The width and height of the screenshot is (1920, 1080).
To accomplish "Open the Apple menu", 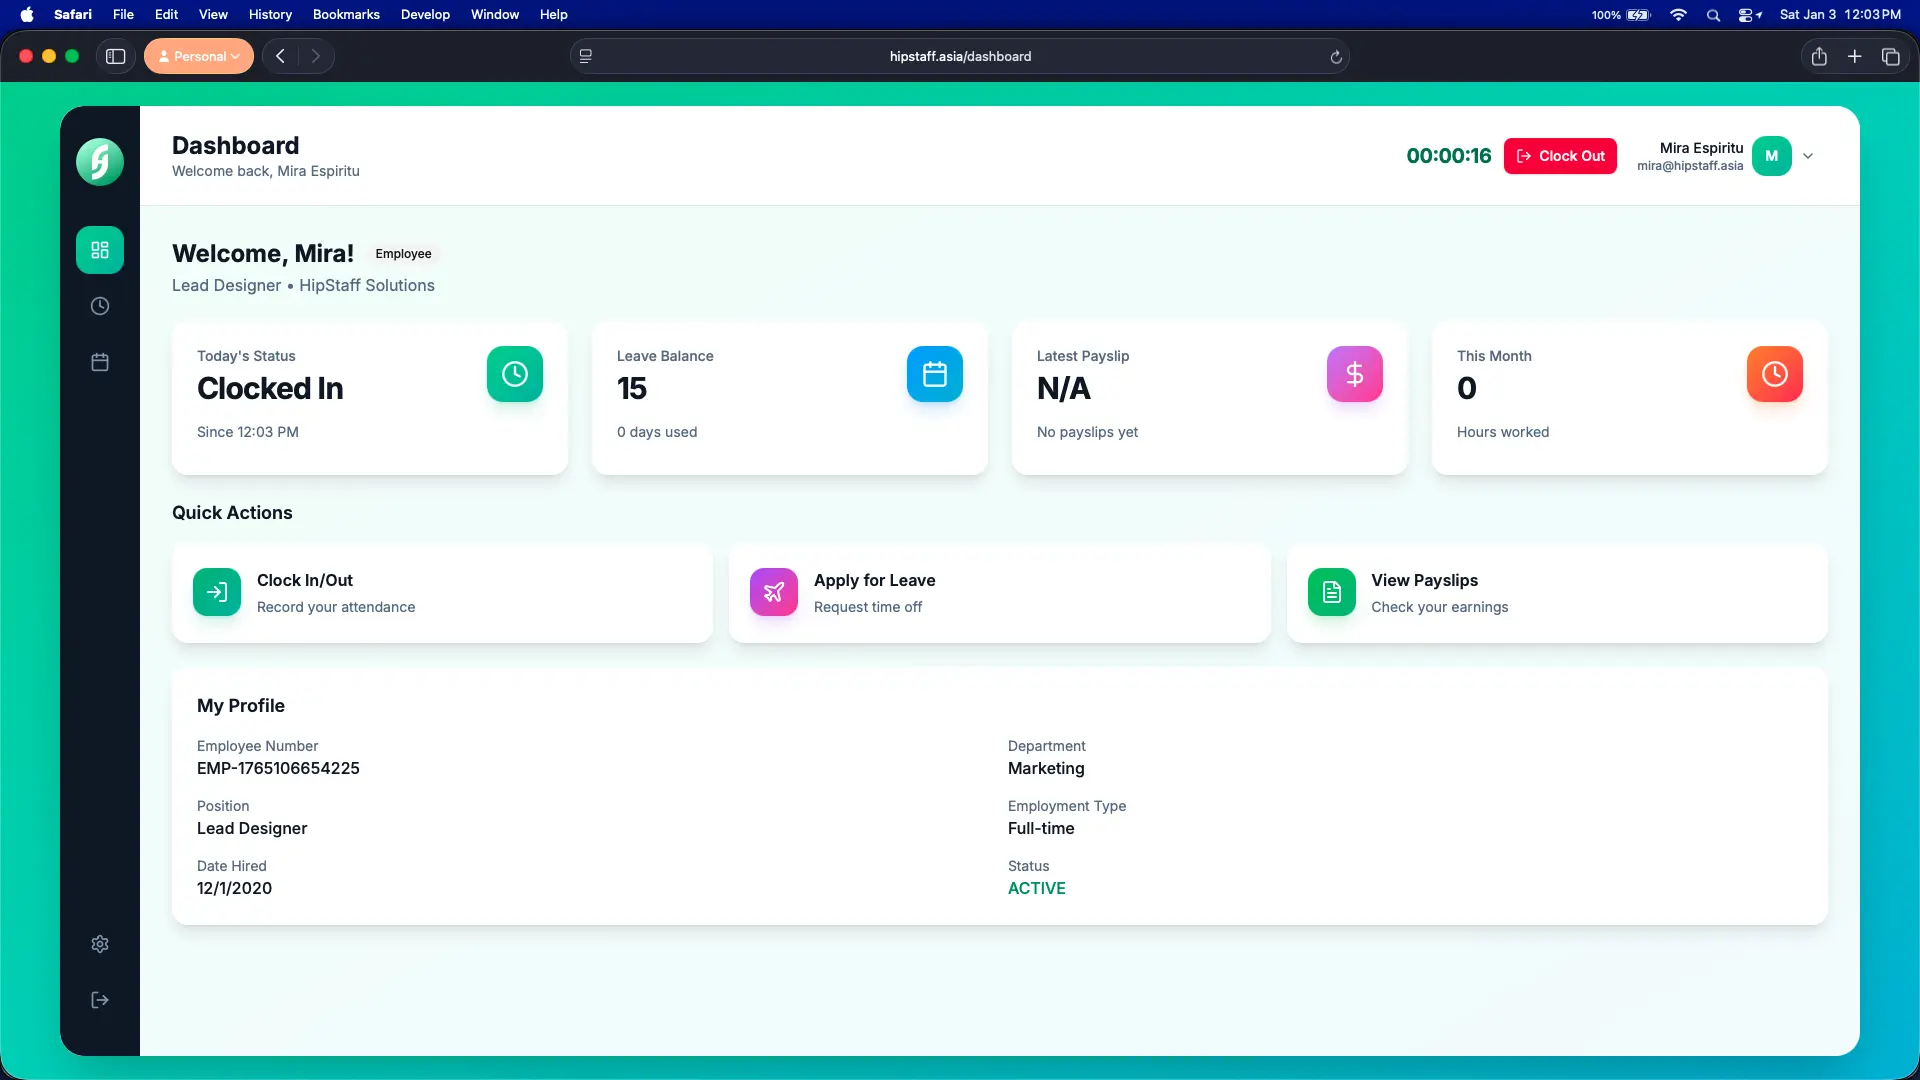I will pyautogui.click(x=27, y=15).
